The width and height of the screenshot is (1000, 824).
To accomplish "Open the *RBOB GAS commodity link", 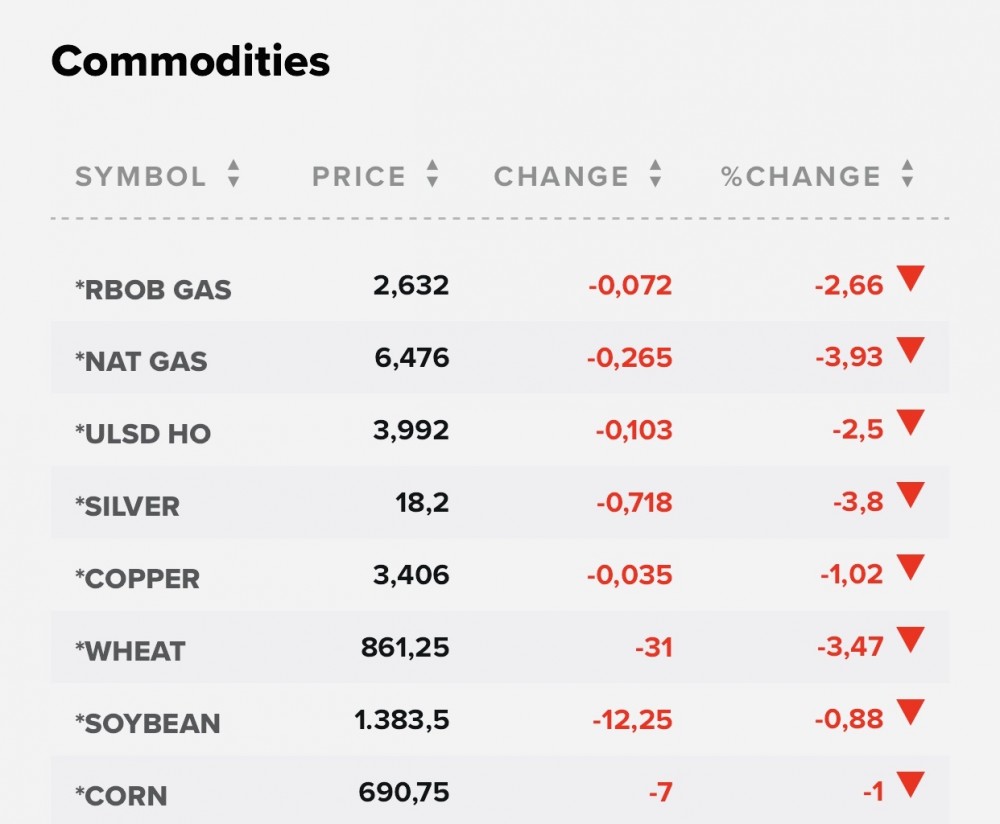I will [153, 290].
